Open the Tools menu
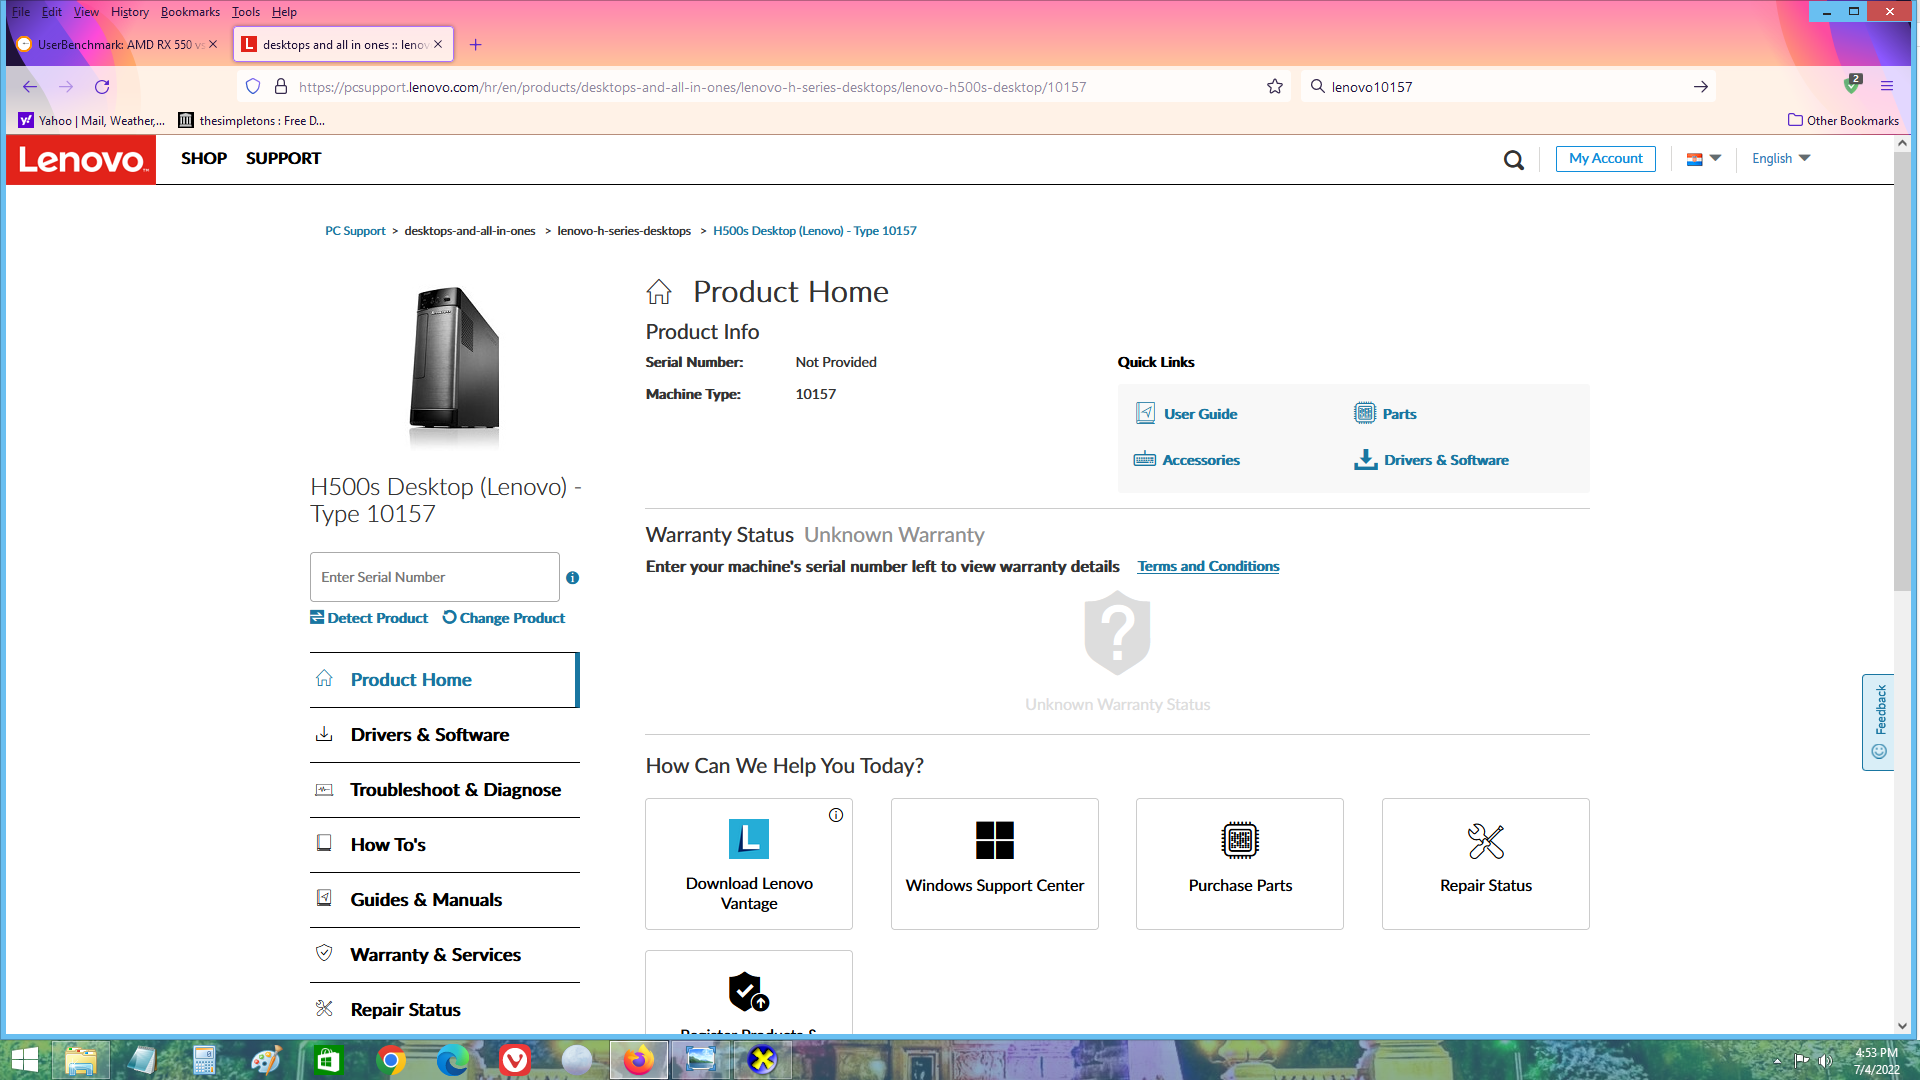Image resolution: width=1920 pixels, height=1080 pixels. coord(246,12)
